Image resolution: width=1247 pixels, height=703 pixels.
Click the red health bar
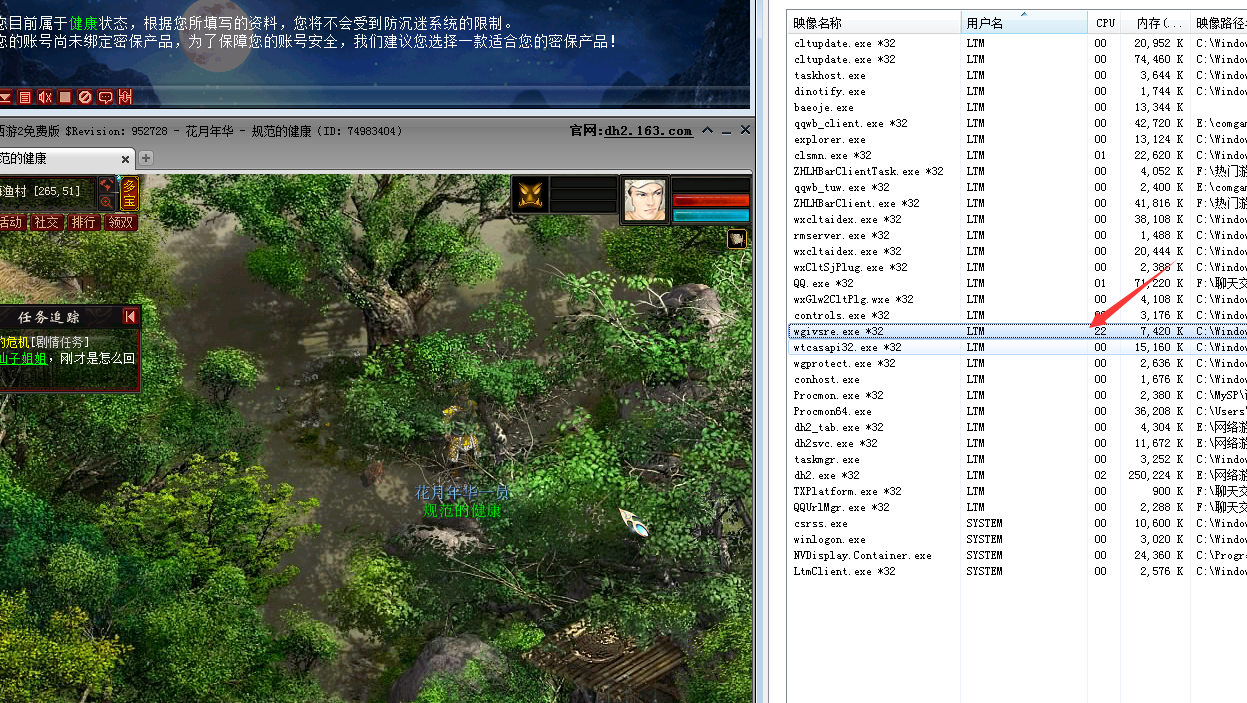711,201
